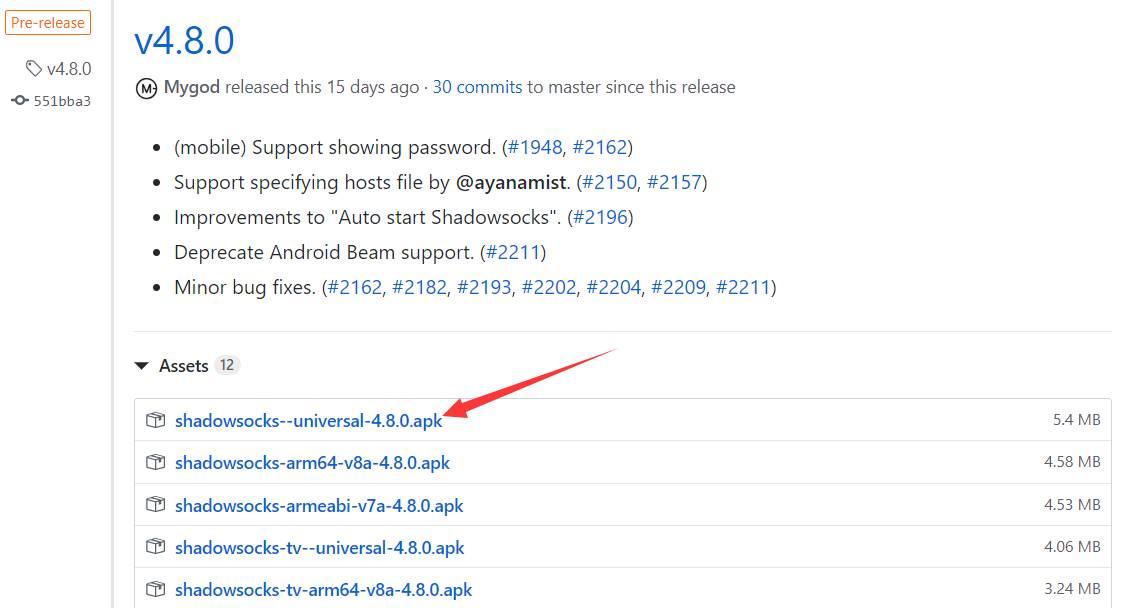Click the tag icon next to v4.8.0

[x=34, y=68]
